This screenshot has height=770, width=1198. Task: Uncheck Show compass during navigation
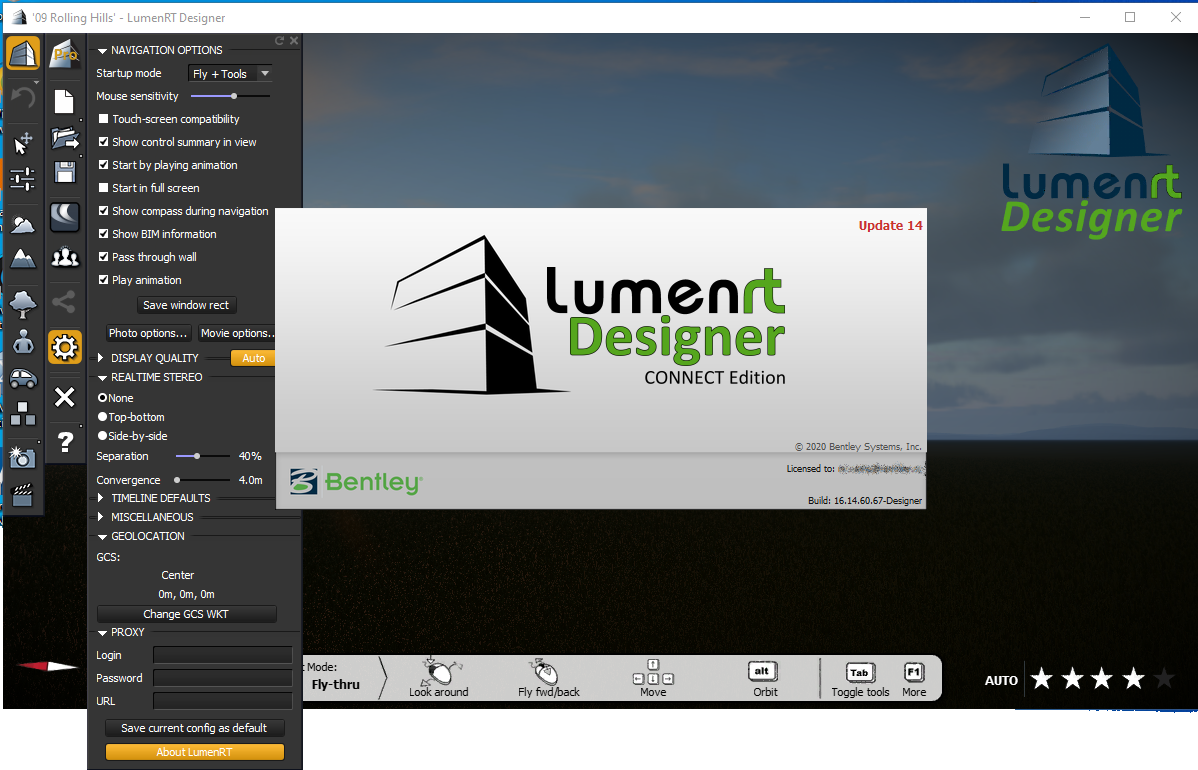[x=103, y=211]
